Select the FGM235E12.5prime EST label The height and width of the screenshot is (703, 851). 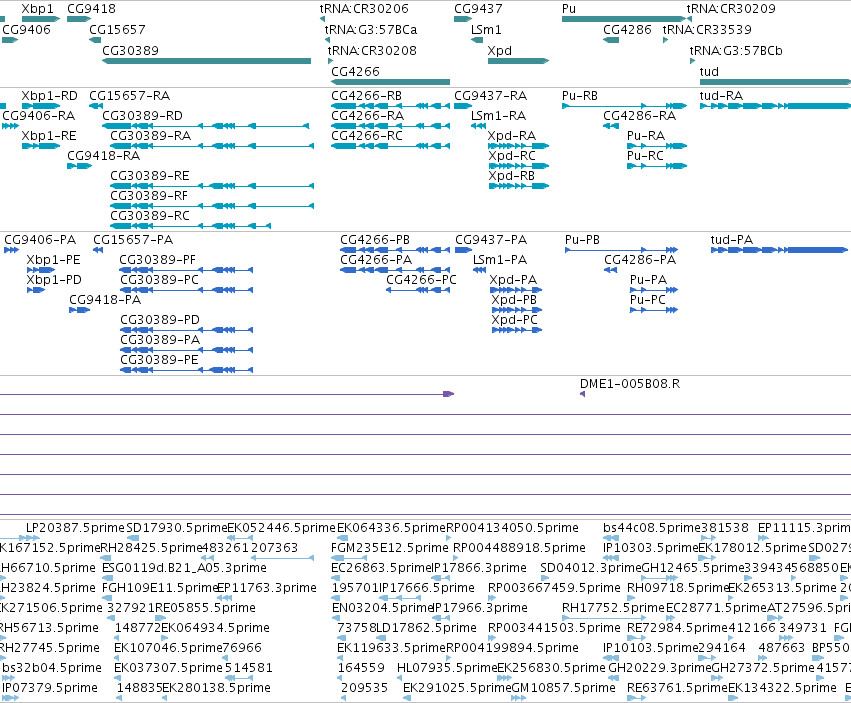tap(390, 548)
